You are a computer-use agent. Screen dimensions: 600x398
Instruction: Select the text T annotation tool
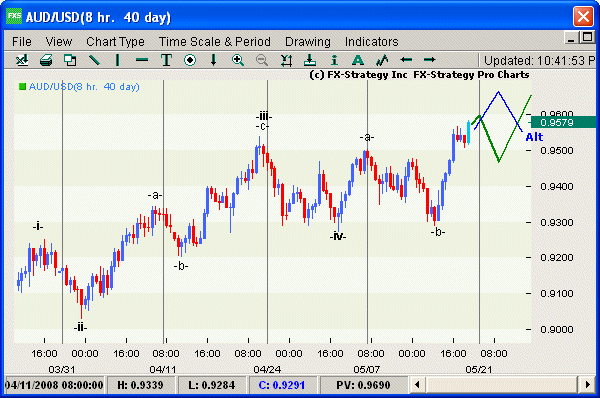166,60
